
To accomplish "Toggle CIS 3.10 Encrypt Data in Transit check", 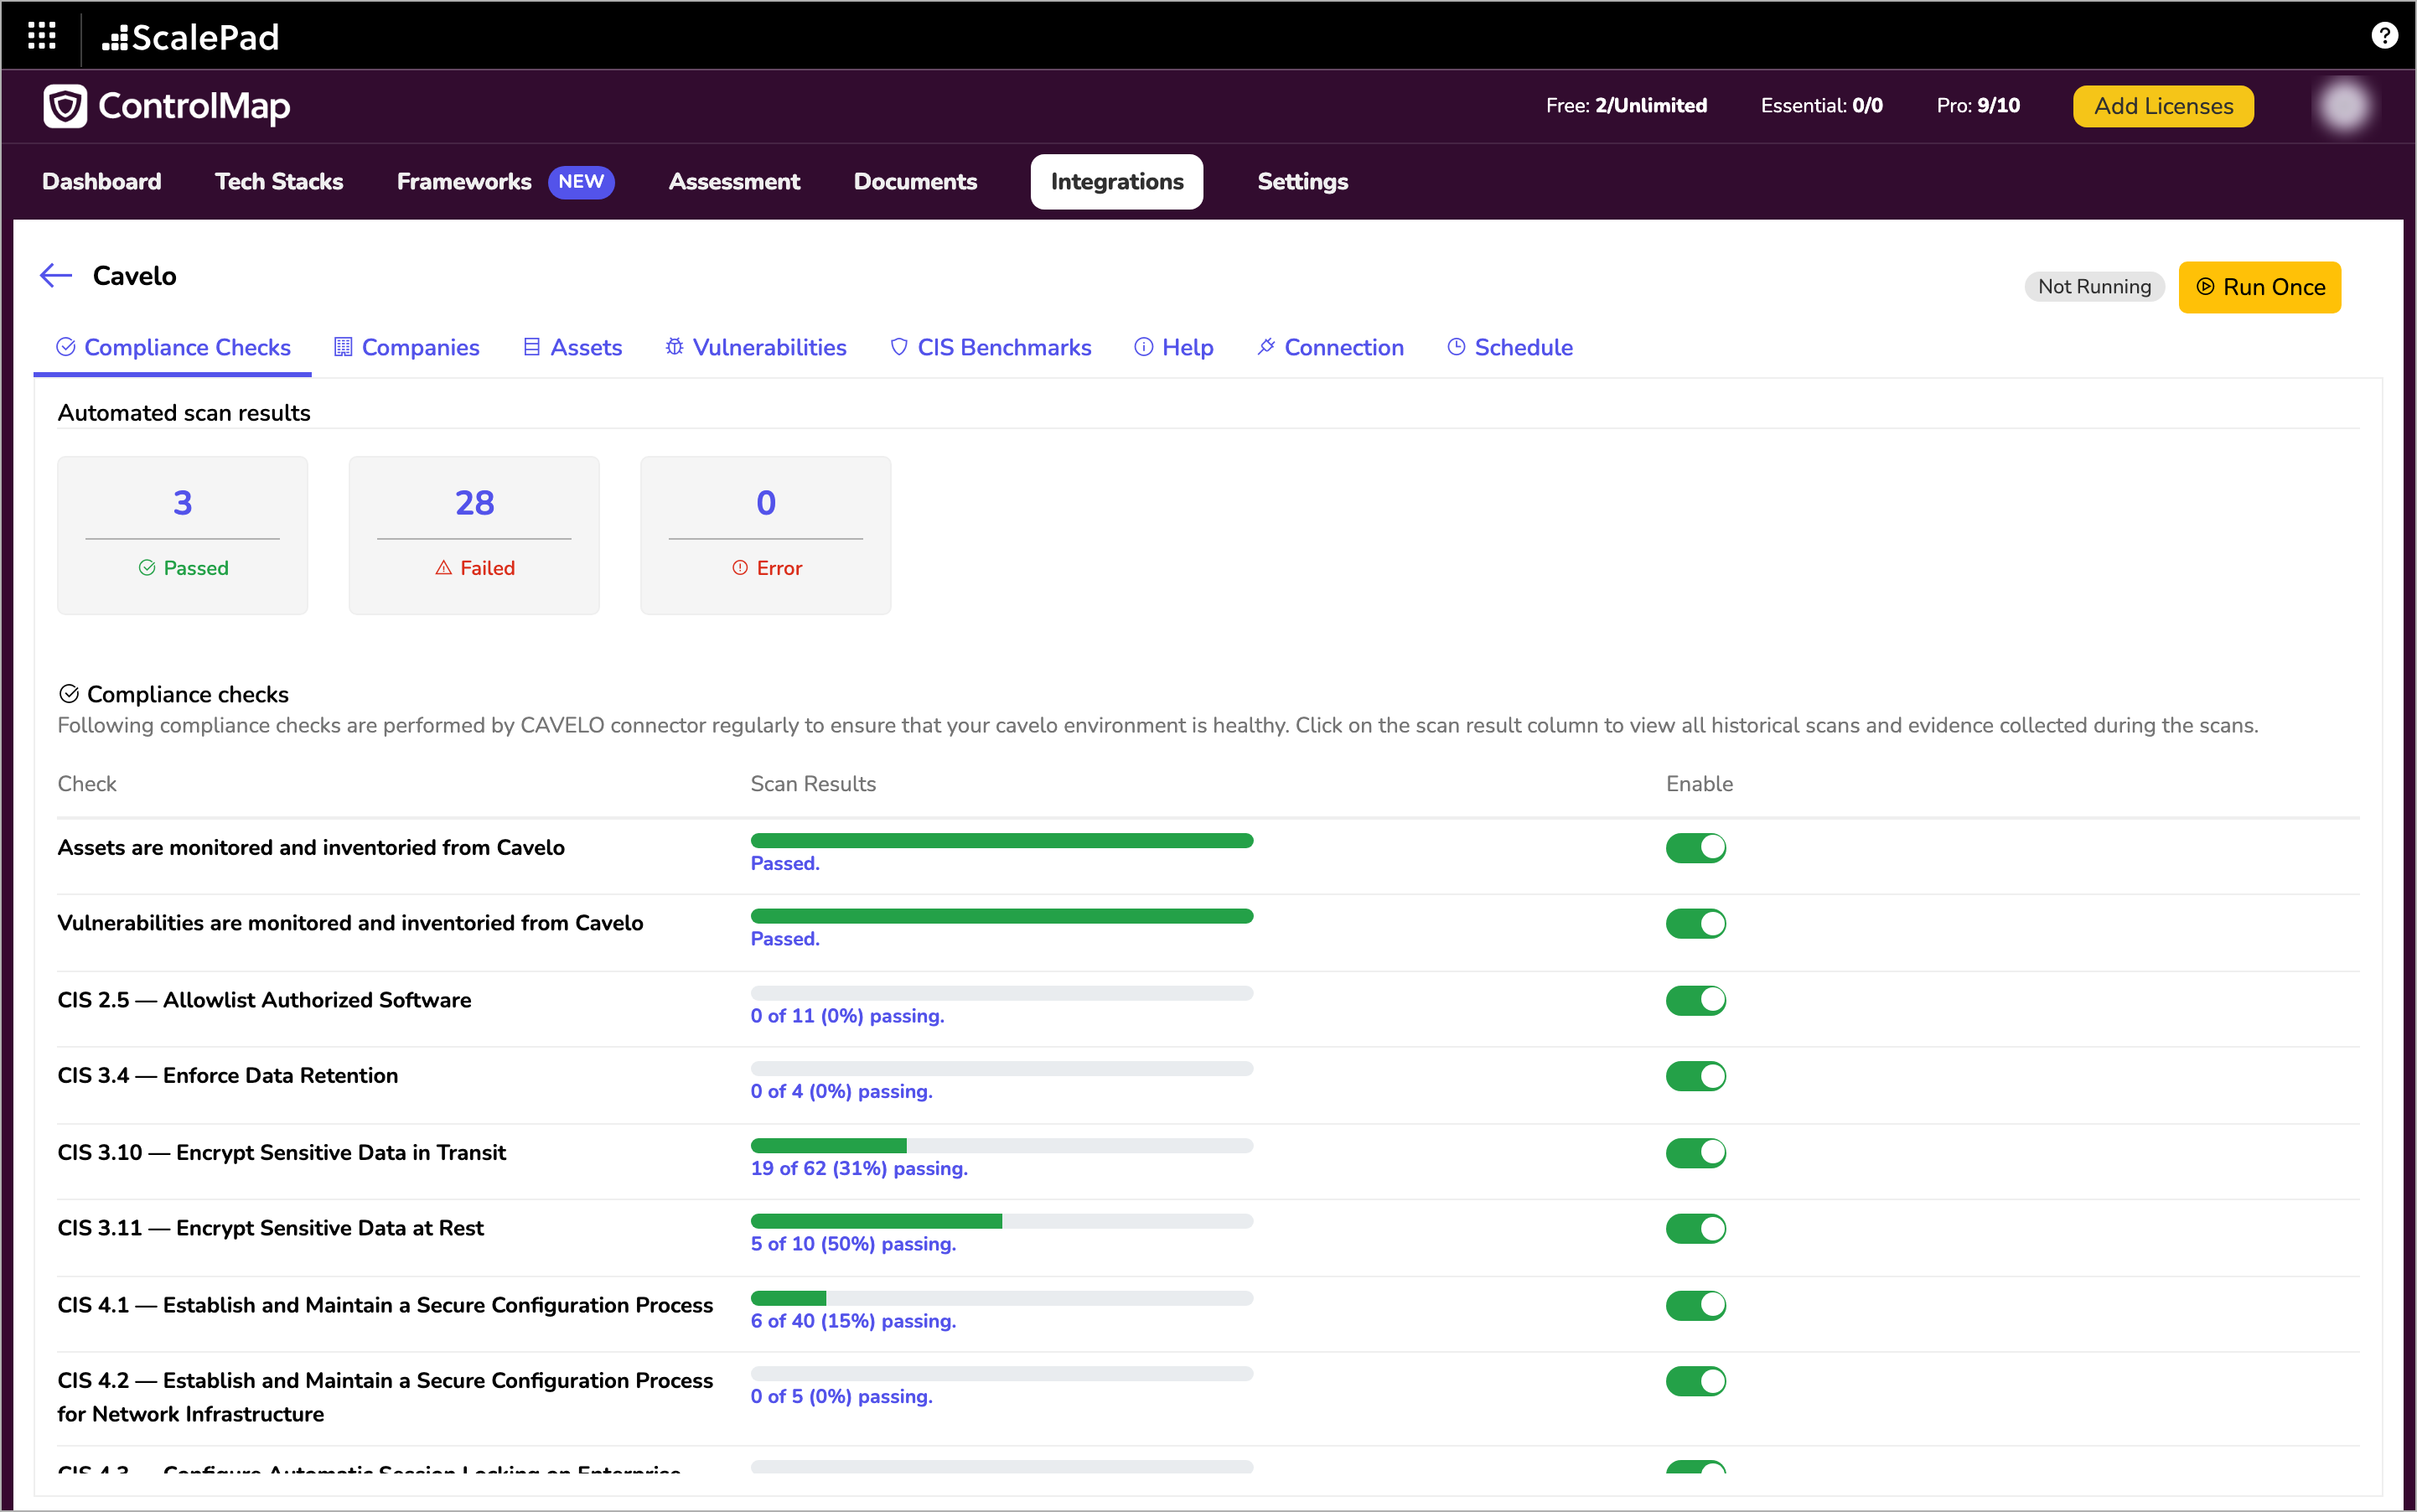I will coord(1696,1153).
